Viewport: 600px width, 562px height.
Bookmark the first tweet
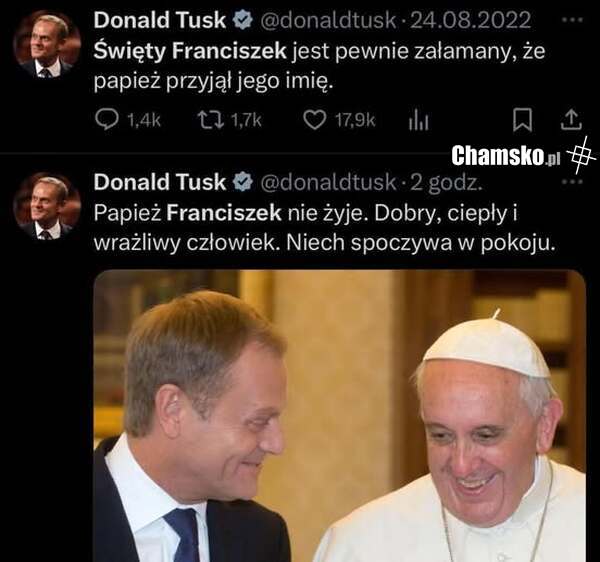pyautogui.click(x=522, y=120)
